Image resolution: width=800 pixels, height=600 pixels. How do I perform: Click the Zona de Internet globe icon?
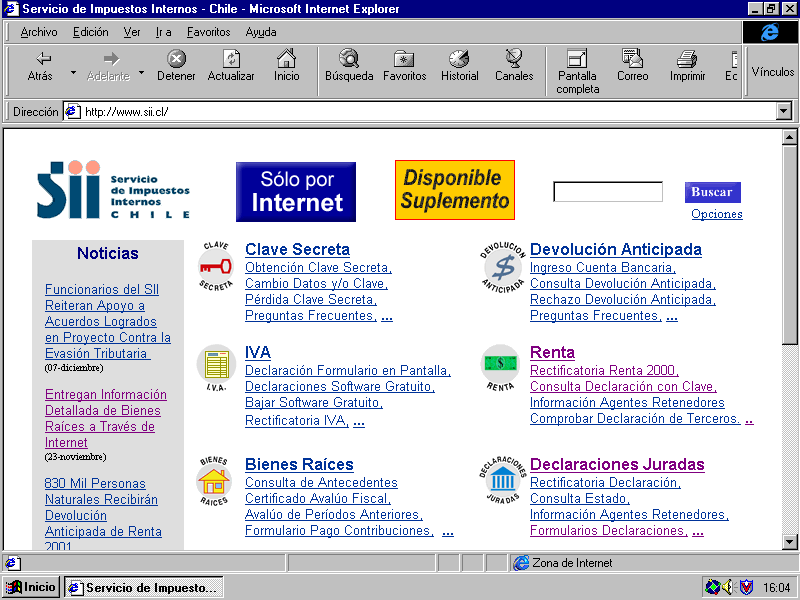pyautogui.click(x=521, y=563)
